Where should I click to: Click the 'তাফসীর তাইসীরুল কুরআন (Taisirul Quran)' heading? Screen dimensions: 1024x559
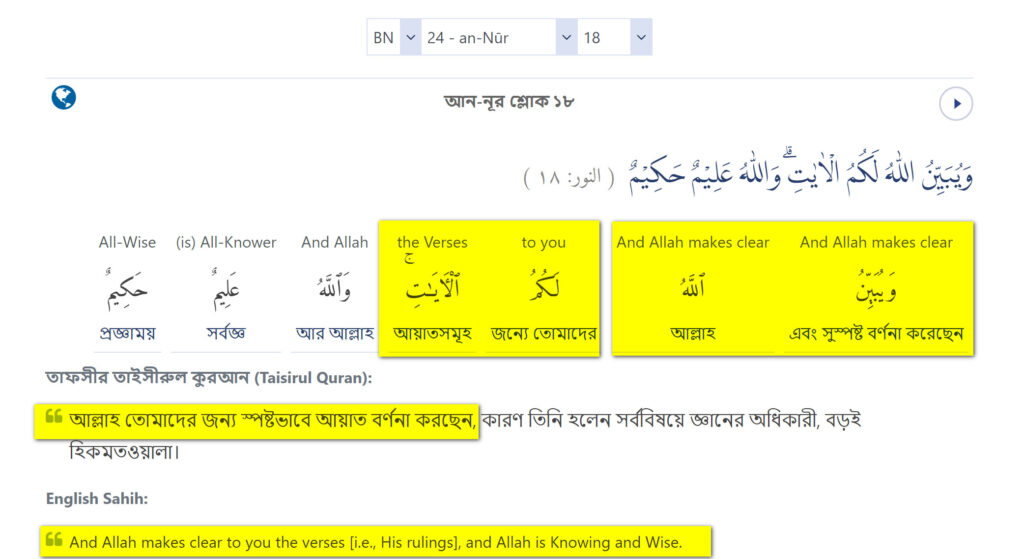[x=209, y=377]
